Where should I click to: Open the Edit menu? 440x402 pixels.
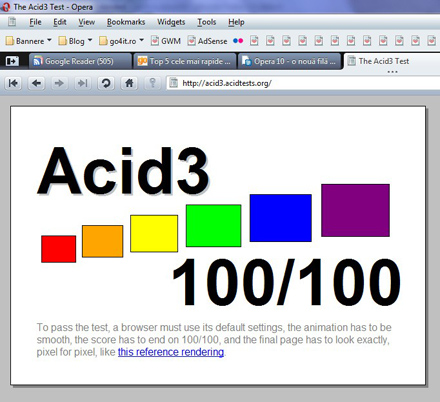[x=60, y=22]
